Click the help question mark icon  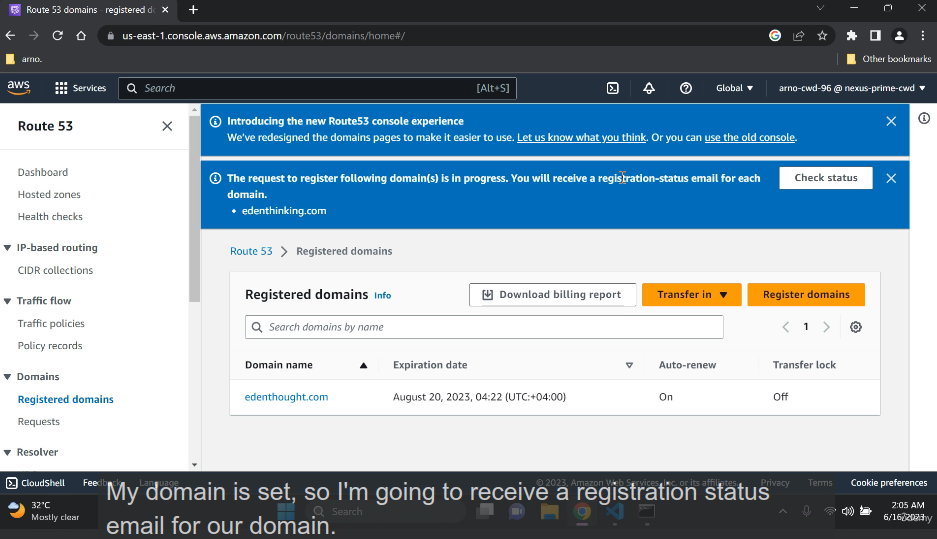tap(686, 88)
